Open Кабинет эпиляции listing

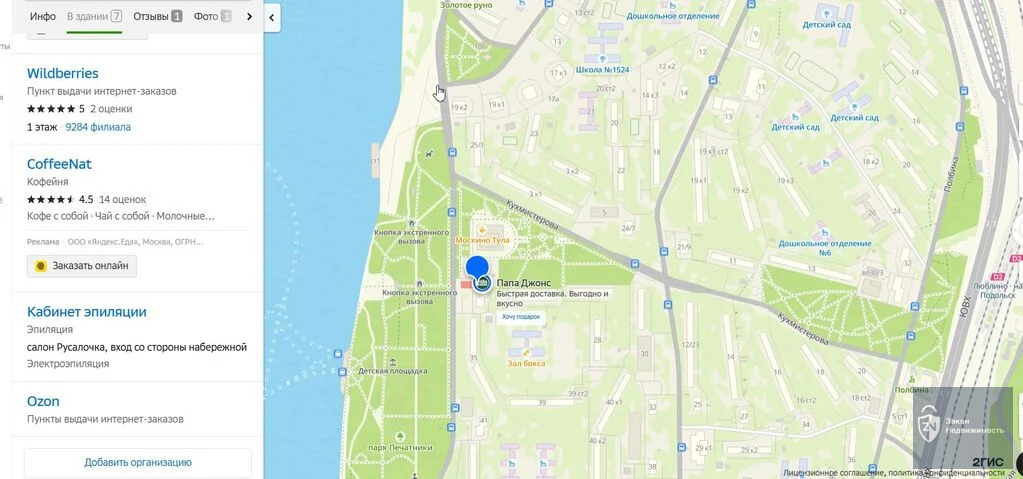click(x=87, y=312)
